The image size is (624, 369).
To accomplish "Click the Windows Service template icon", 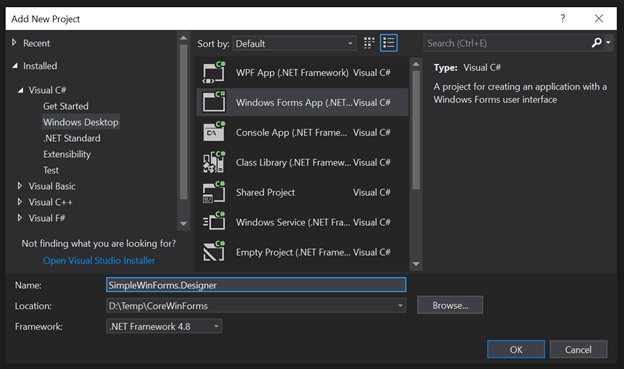I will point(214,222).
